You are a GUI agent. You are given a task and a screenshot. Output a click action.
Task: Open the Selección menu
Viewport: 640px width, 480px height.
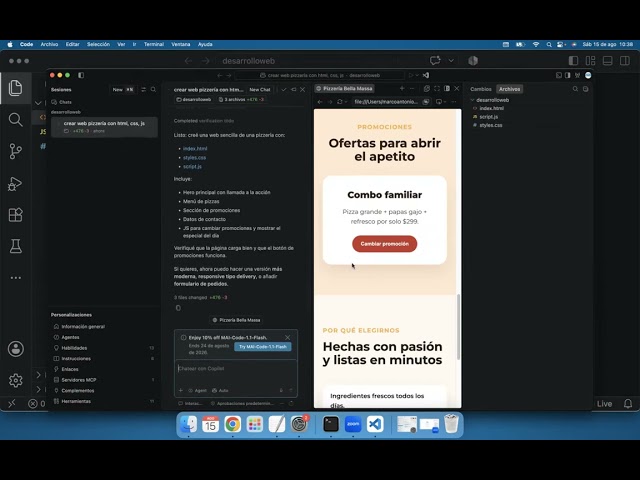click(x=98, y=44)
